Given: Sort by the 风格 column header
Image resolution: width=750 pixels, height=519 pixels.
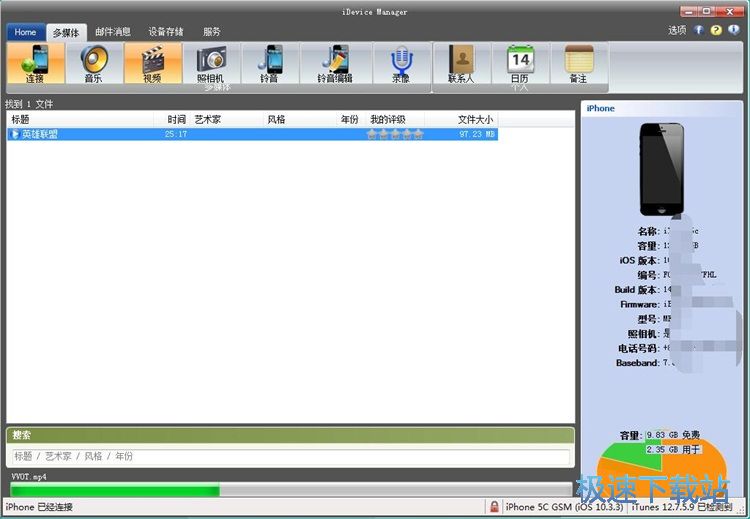Looking at the screenshot, I should (x=300, y=120).
